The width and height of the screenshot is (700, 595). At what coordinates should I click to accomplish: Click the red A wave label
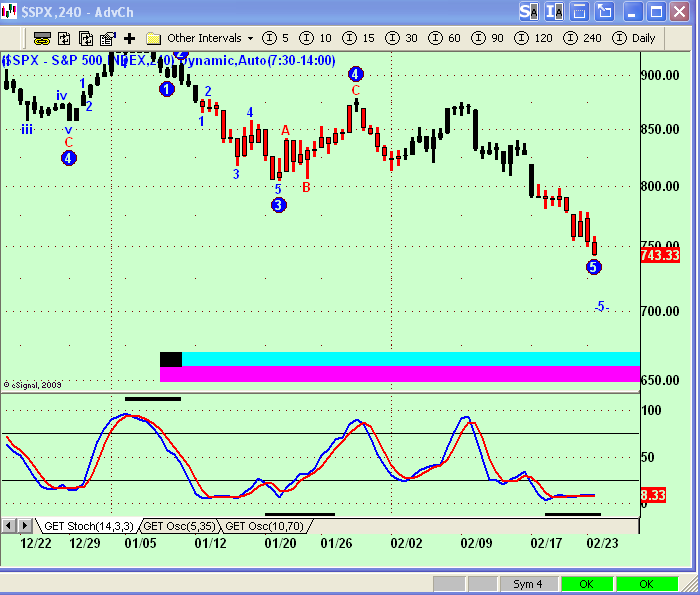coord(285,130)
